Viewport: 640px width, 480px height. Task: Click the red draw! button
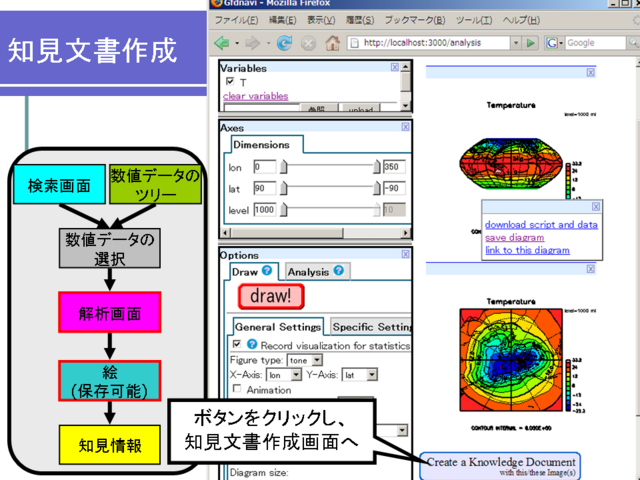271,296
